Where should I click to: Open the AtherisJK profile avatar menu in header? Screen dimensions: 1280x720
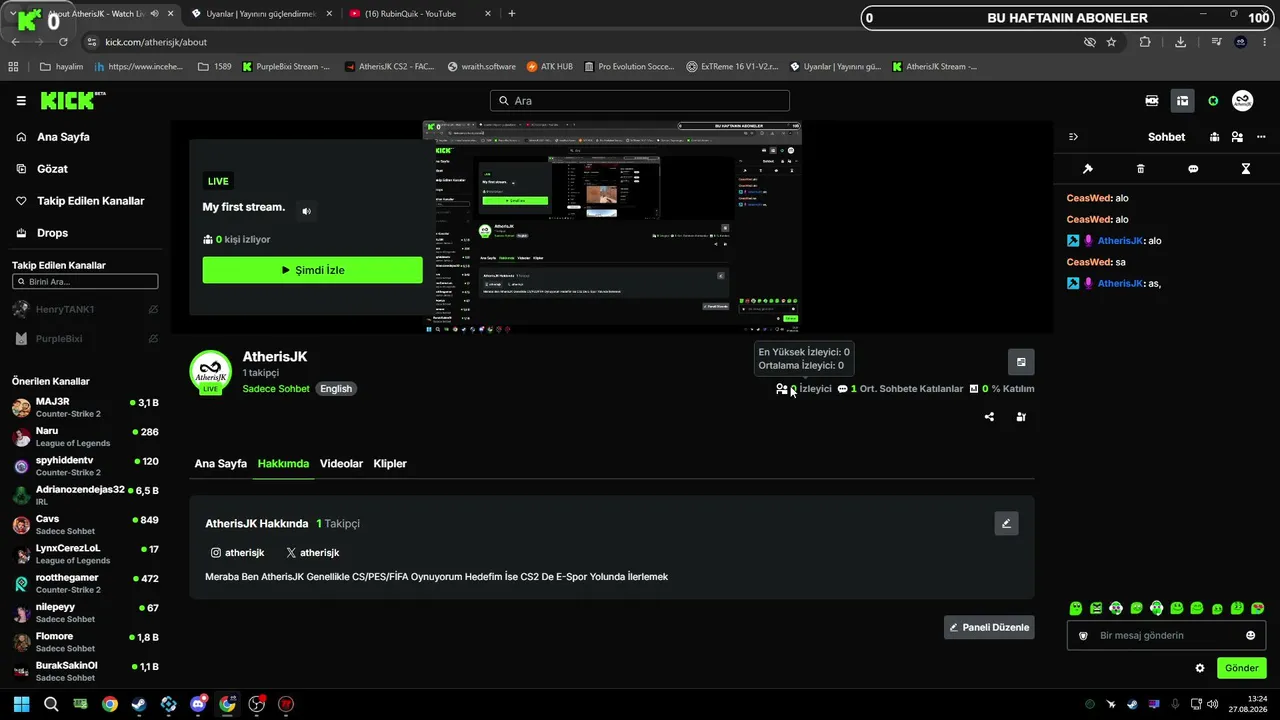pyautogui.click(x=1243, y=101)
